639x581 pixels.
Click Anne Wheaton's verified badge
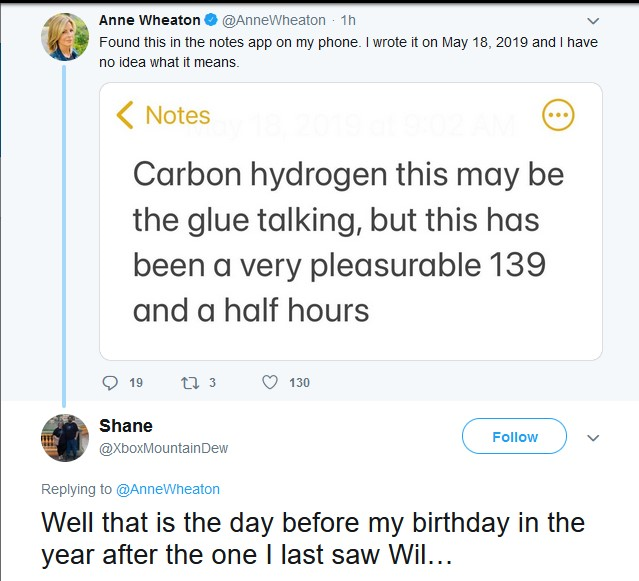(x=212, y=20)
